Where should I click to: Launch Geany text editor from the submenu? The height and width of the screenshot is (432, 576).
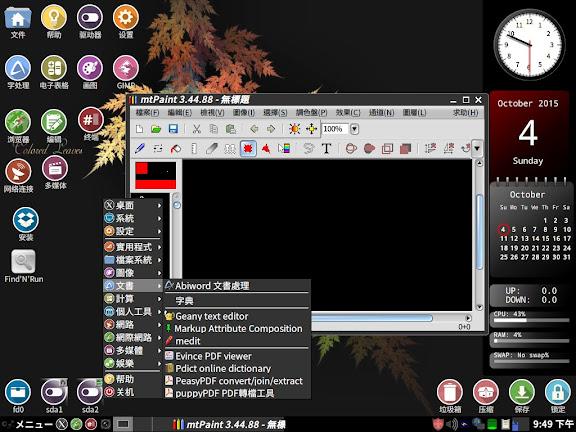pyautogui.click(x=237, y=316)
